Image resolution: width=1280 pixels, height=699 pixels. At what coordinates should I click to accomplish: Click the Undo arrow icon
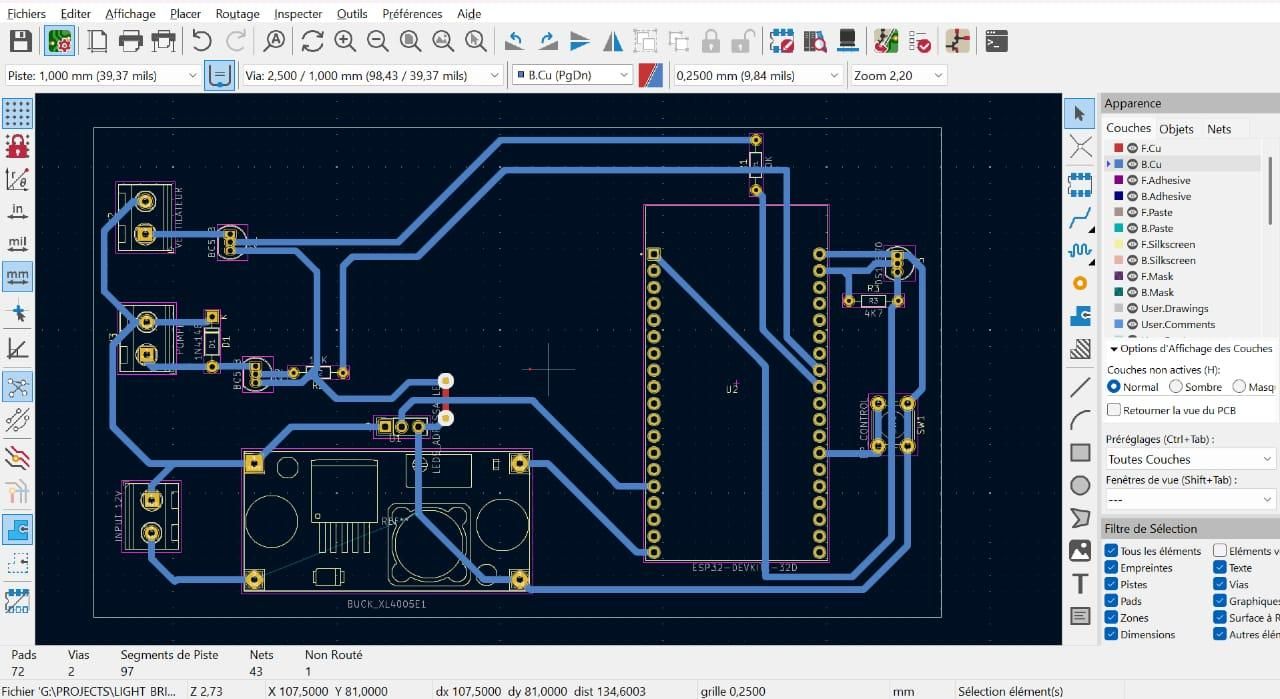click(x=202, y=41)
